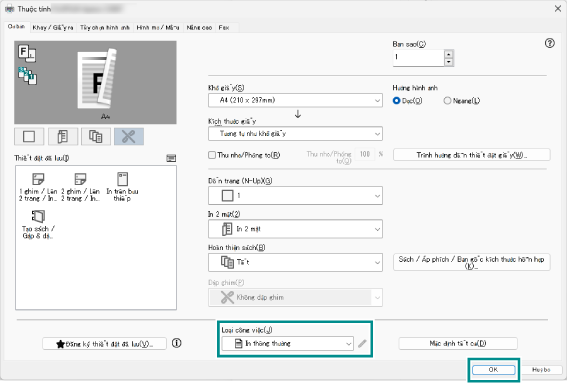Screen dimensions: 567x384
Task: Decrease copies with the down spinner arrow
Action: [x=449, y=62]
